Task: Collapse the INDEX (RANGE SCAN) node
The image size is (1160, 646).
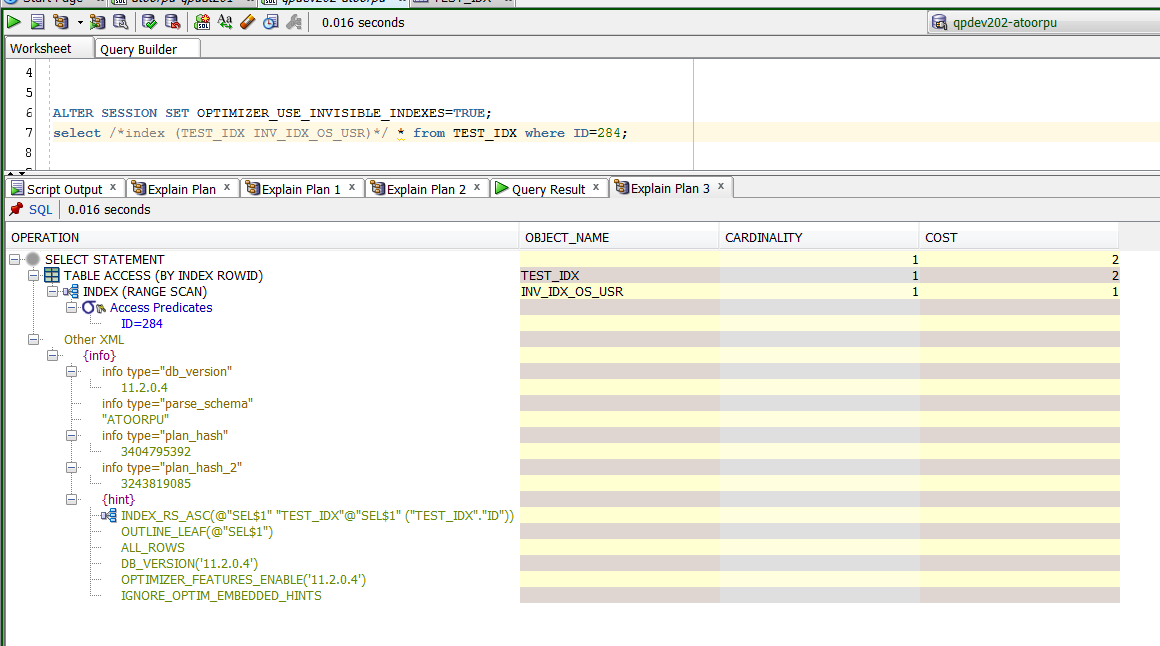Action: 53,292
